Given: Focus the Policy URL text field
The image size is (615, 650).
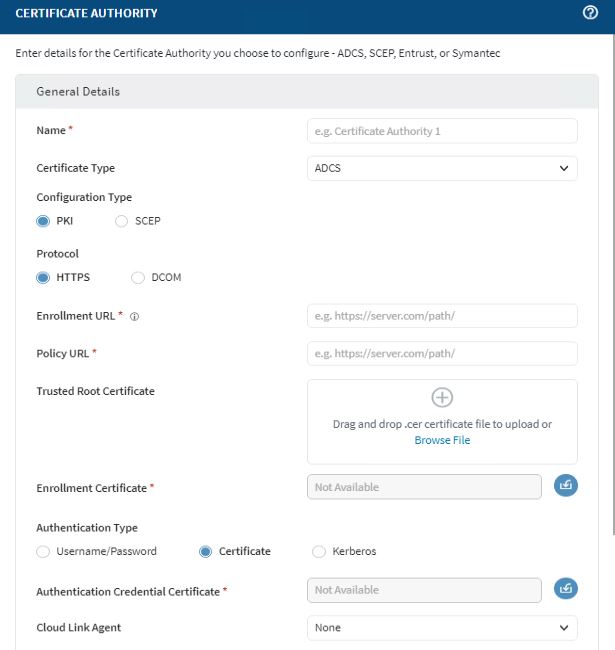Looking at the screenshot, I should click(442, 354).
